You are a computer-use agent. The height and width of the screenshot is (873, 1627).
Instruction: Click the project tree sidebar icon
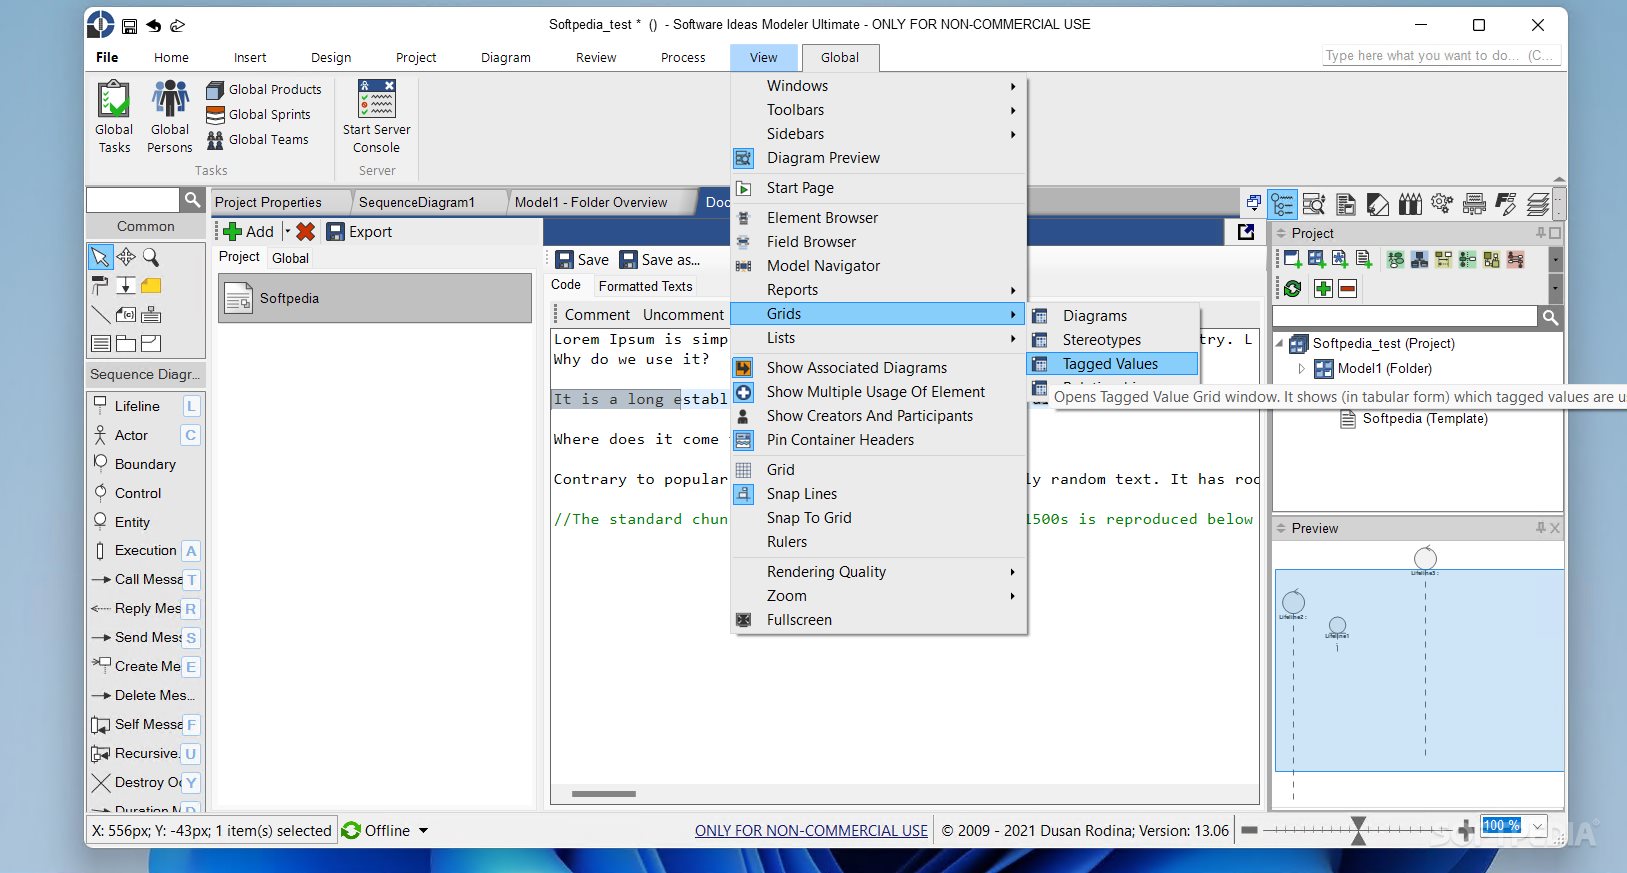pyautogui.click(x=1282, y=204)
